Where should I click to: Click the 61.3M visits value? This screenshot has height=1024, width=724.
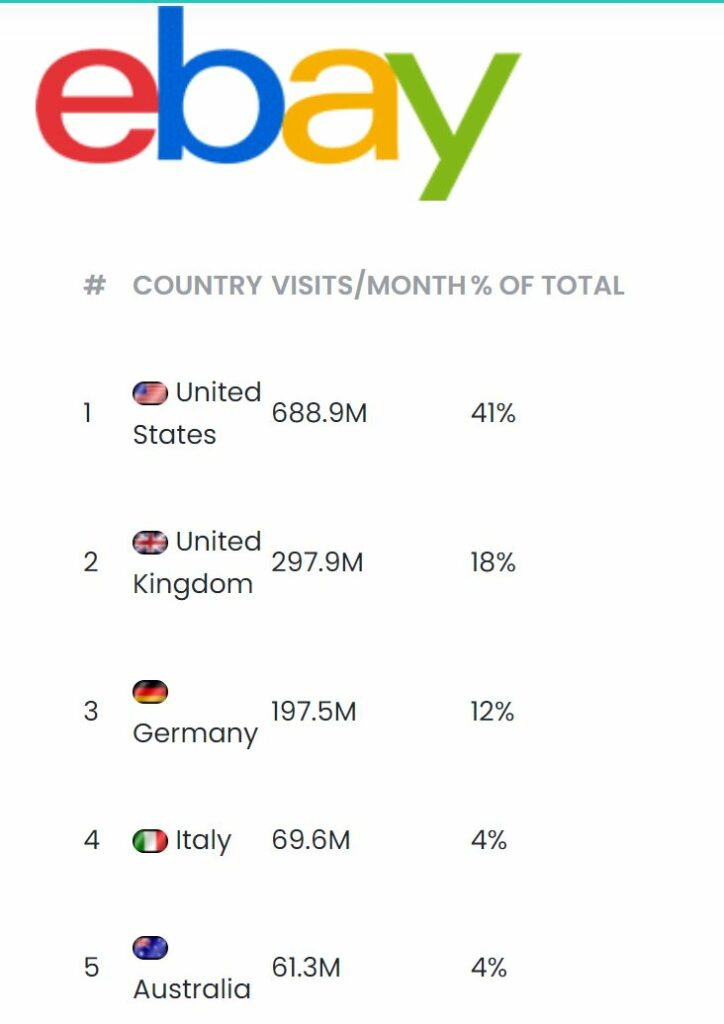click(x=306, y=967)
